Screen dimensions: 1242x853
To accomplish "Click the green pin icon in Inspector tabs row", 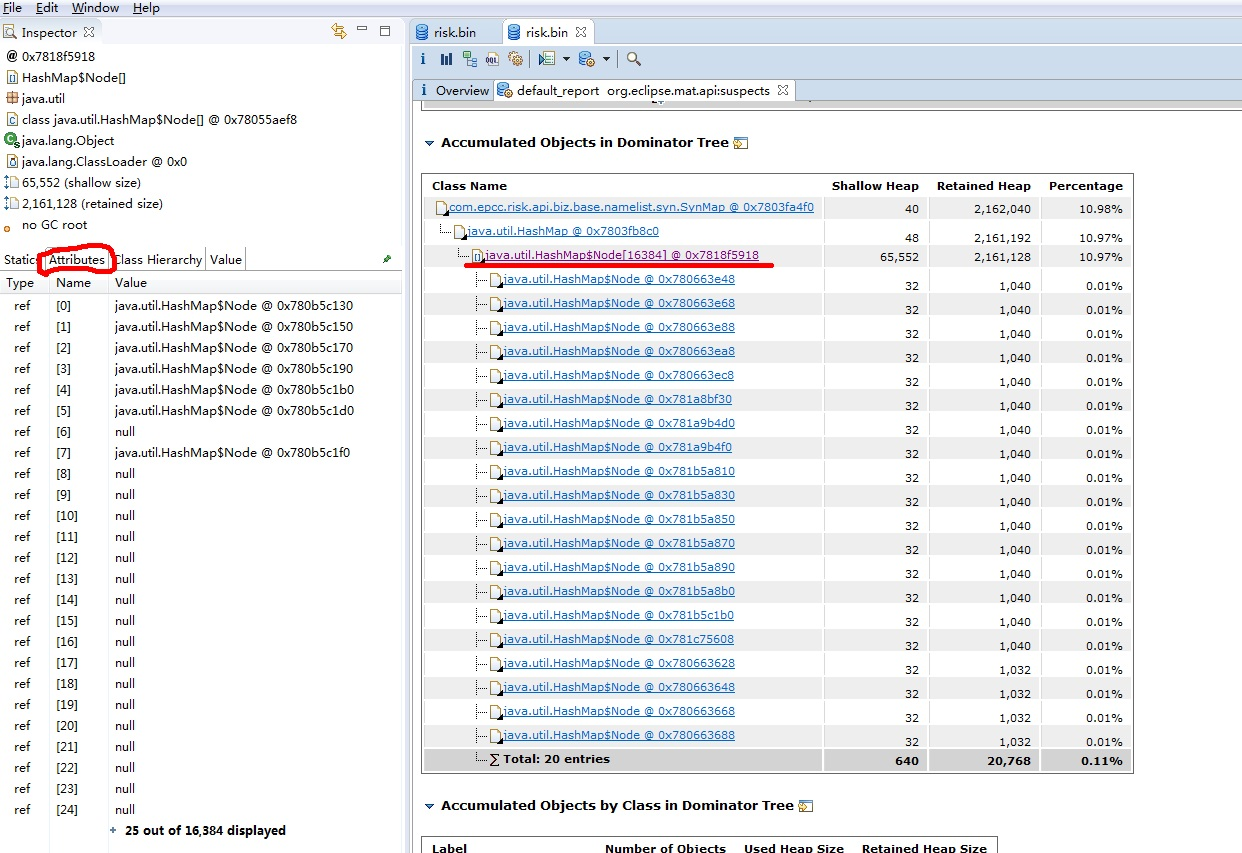I will 387,259.
